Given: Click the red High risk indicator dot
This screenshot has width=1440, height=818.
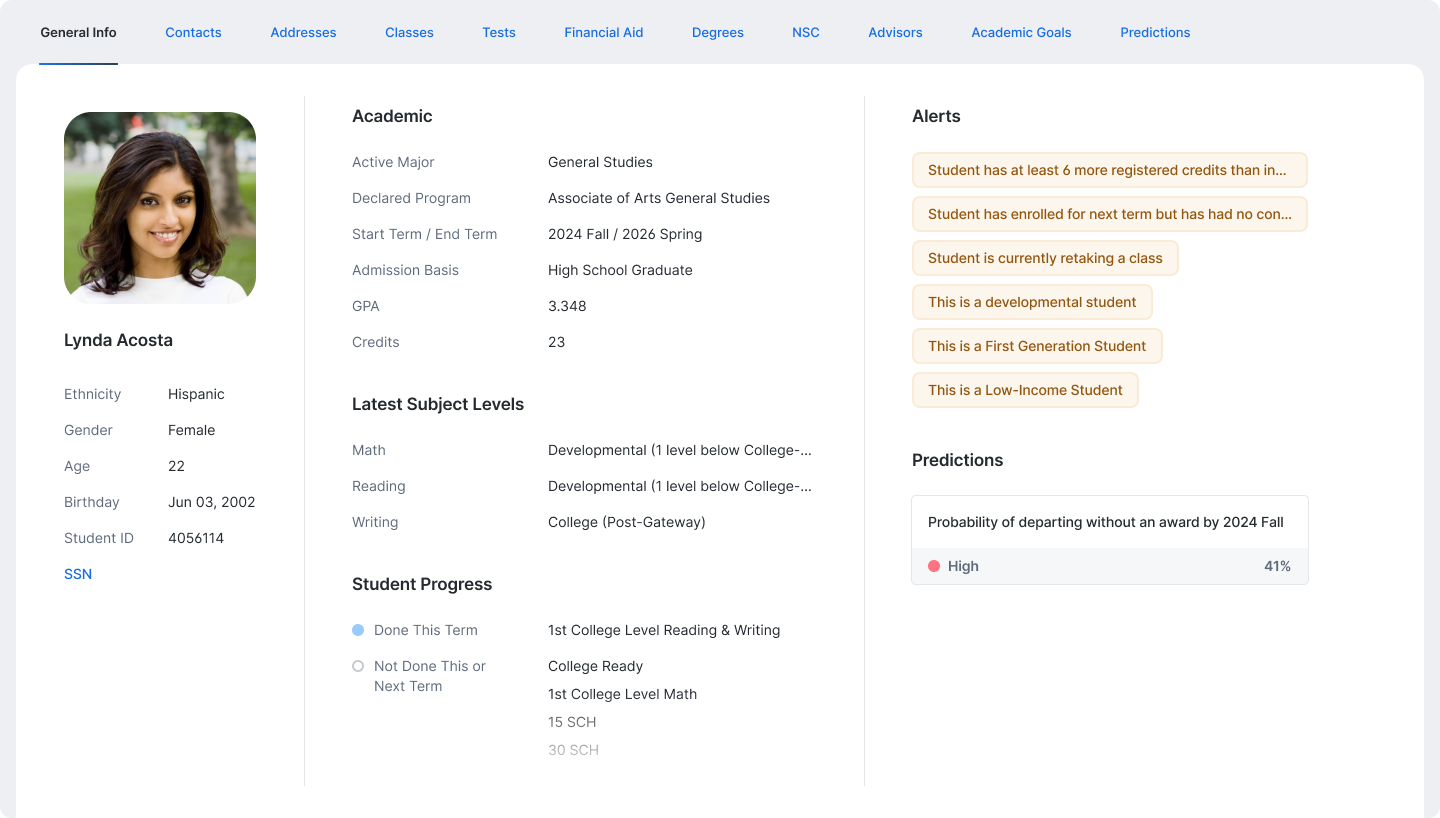Looking at the screenshot, I should tap(934, 566).
